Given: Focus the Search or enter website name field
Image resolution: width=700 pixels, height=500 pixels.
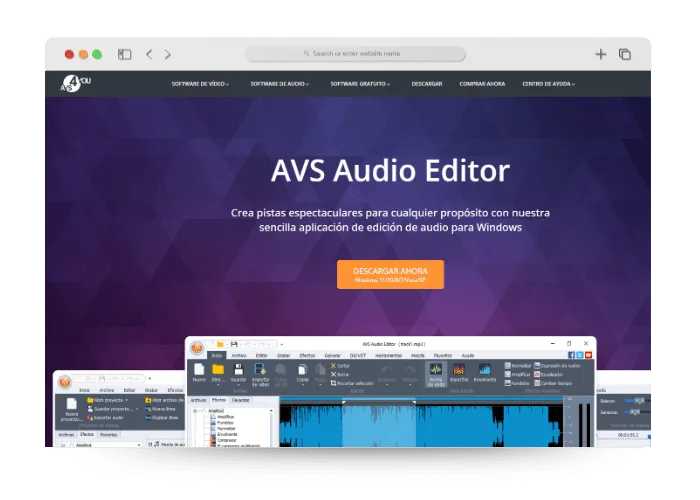Looking at the screenshot, I should (x=355, y=54).
